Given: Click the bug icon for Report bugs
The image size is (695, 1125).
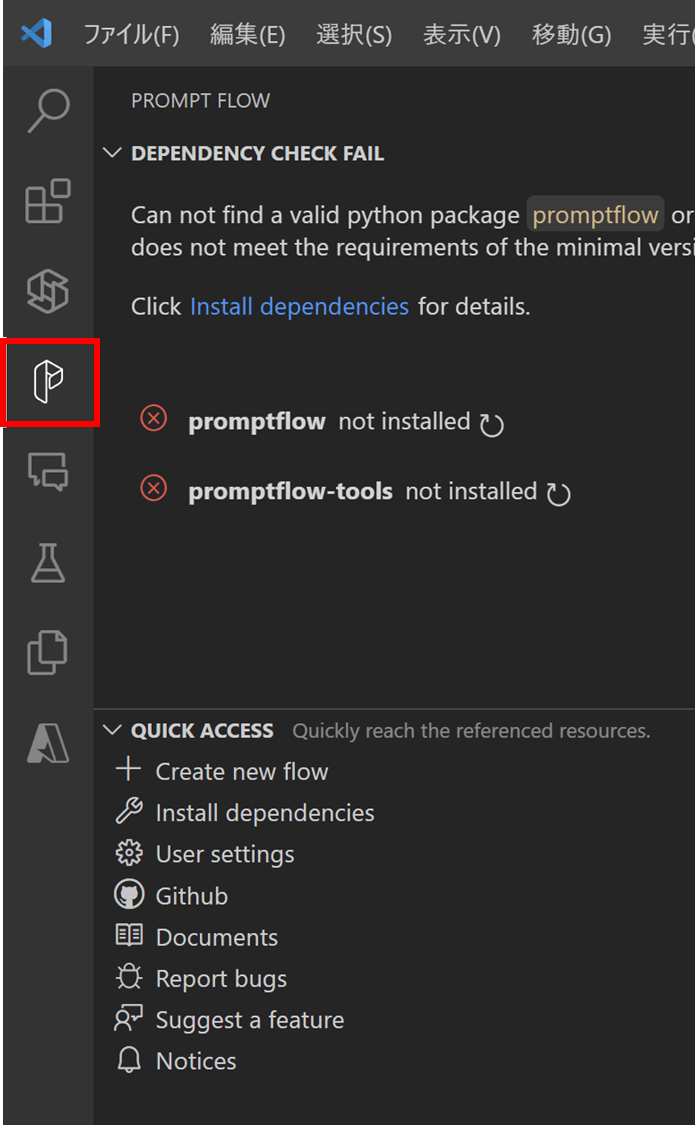Looking at the screenshot, I should [x=129, y=977].
